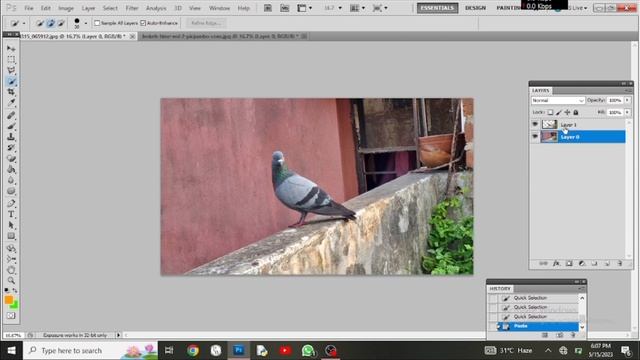Select the Crop tool
Viewport: 640px width, 360px height.
pyautogui.click(x=11, y=92)
